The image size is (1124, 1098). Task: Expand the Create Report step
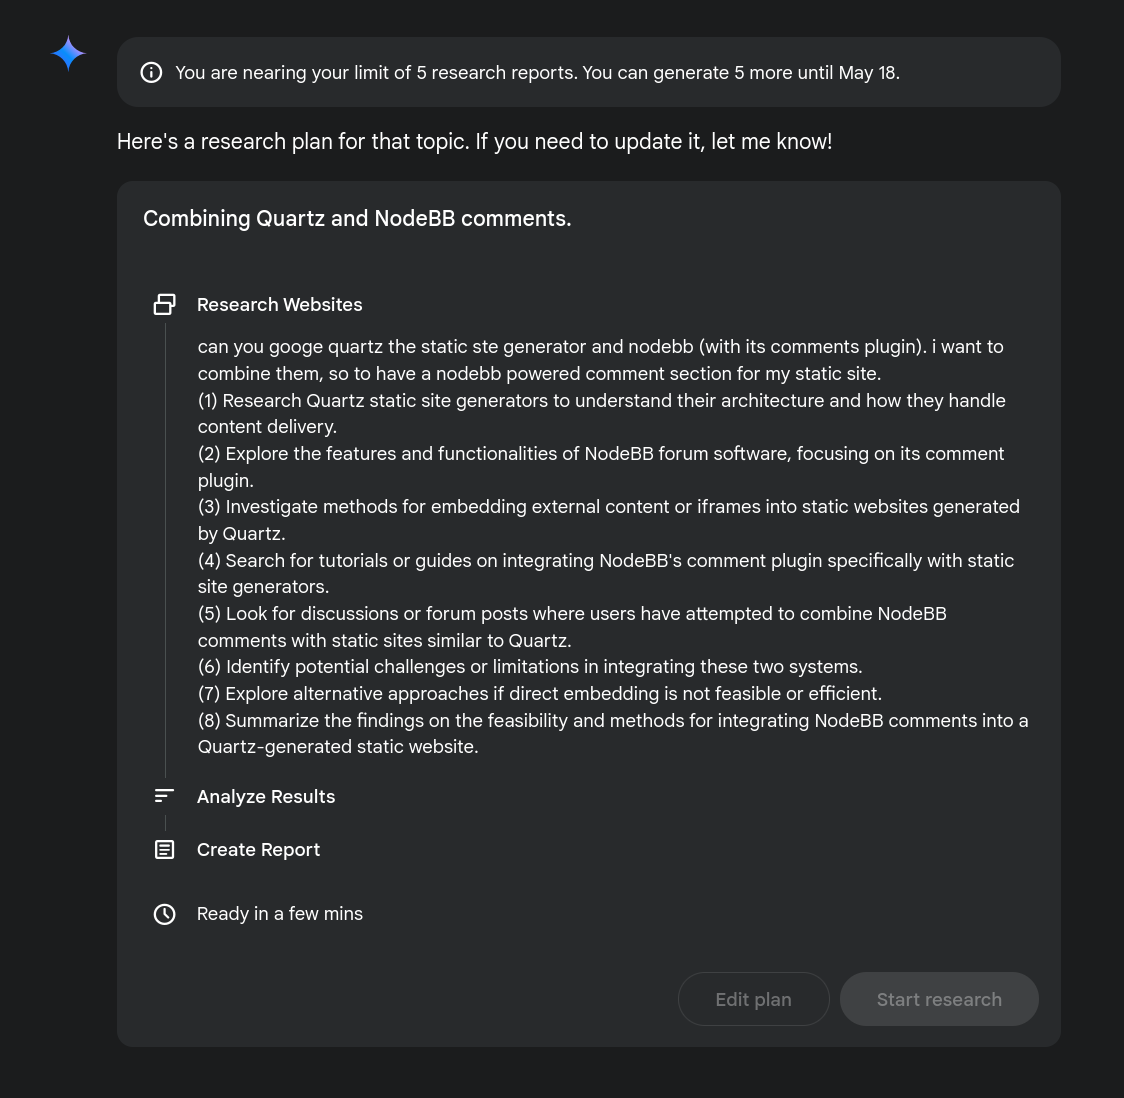pos(258,850)
